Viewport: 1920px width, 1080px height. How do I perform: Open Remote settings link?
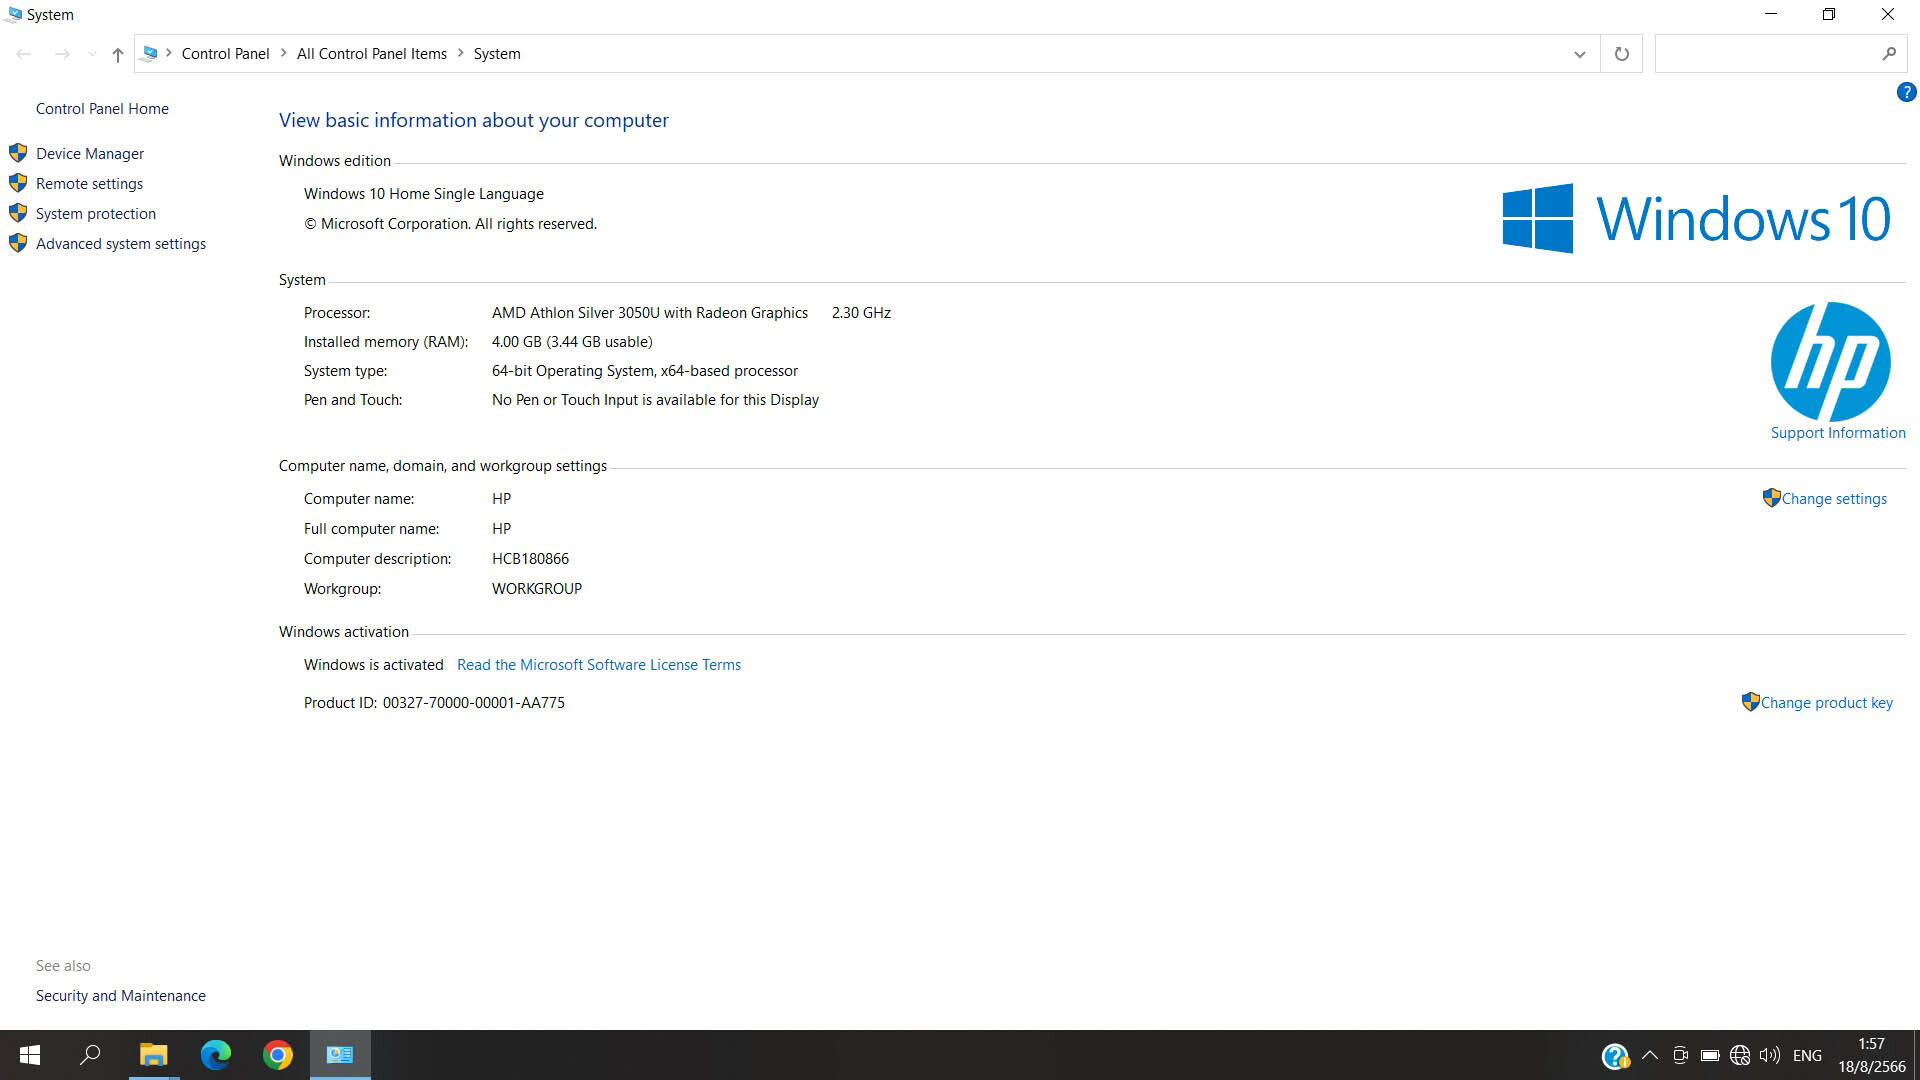point(89,183)
